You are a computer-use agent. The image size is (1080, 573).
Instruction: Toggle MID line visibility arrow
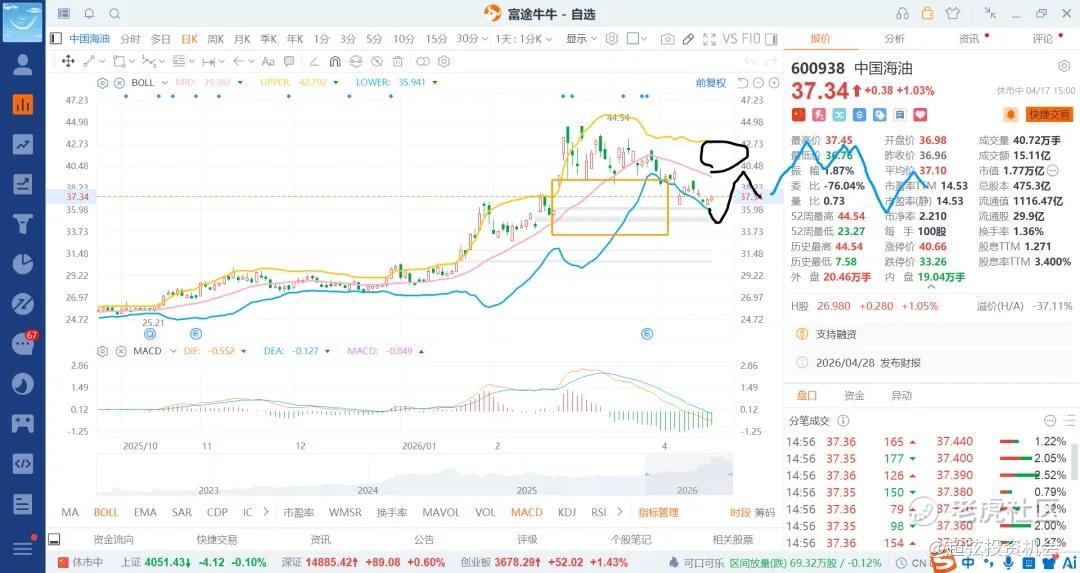(240, 83)
